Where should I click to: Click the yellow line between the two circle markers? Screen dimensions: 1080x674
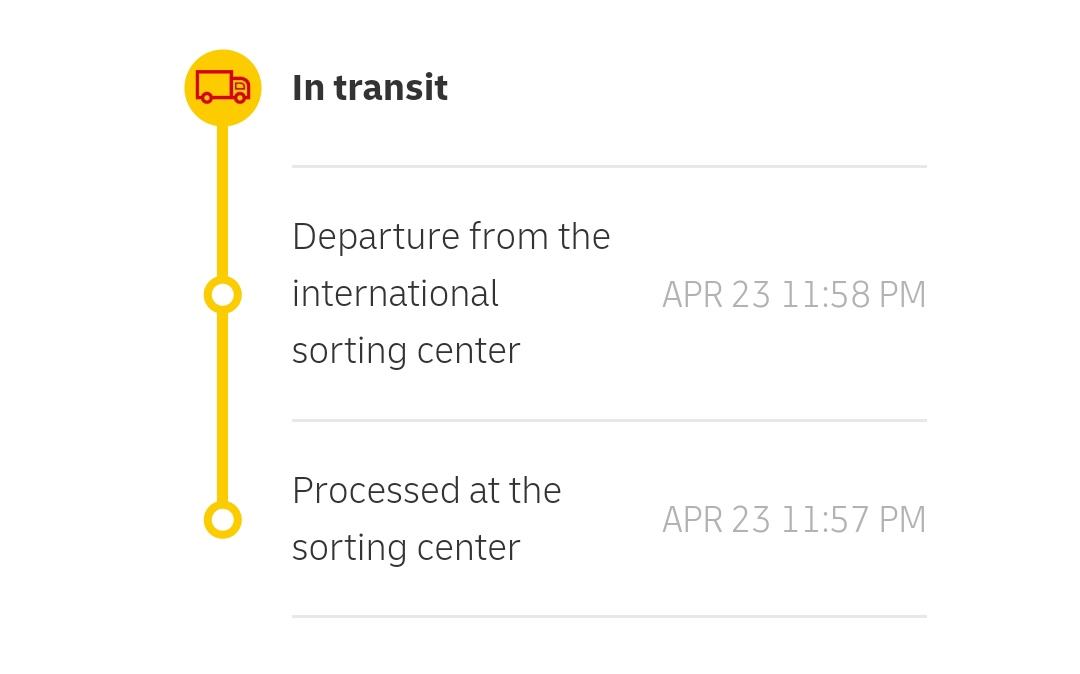pyautogui.click(x=223, y=408)
